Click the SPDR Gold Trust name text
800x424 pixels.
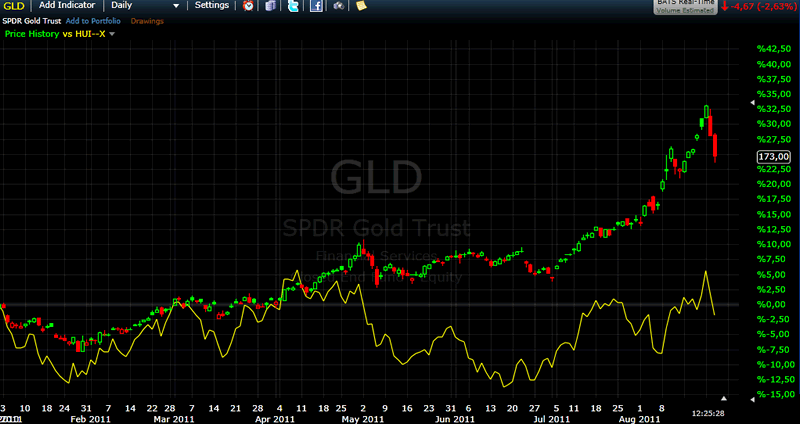32,21
